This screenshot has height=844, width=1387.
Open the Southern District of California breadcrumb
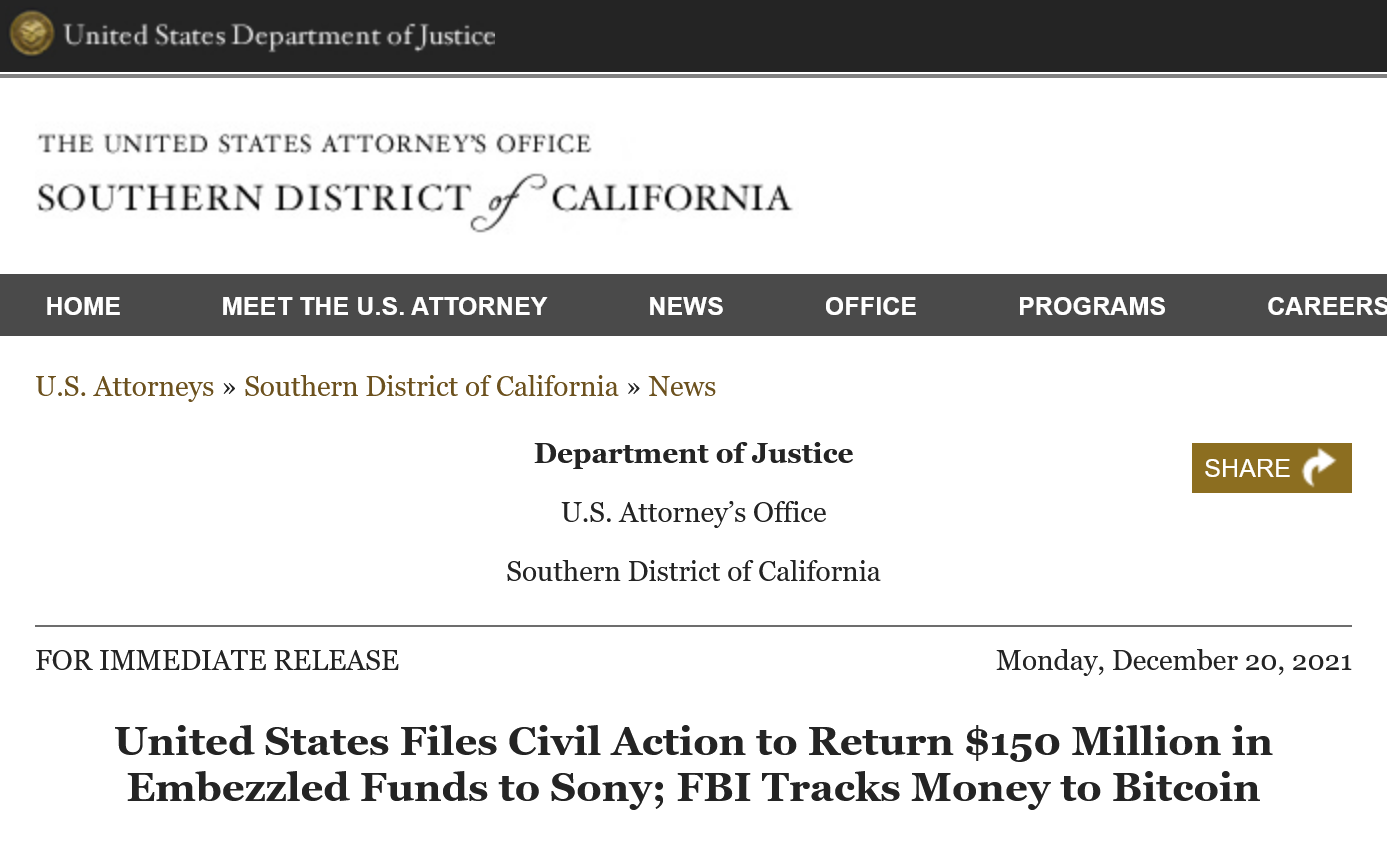(x=431, y=387)
